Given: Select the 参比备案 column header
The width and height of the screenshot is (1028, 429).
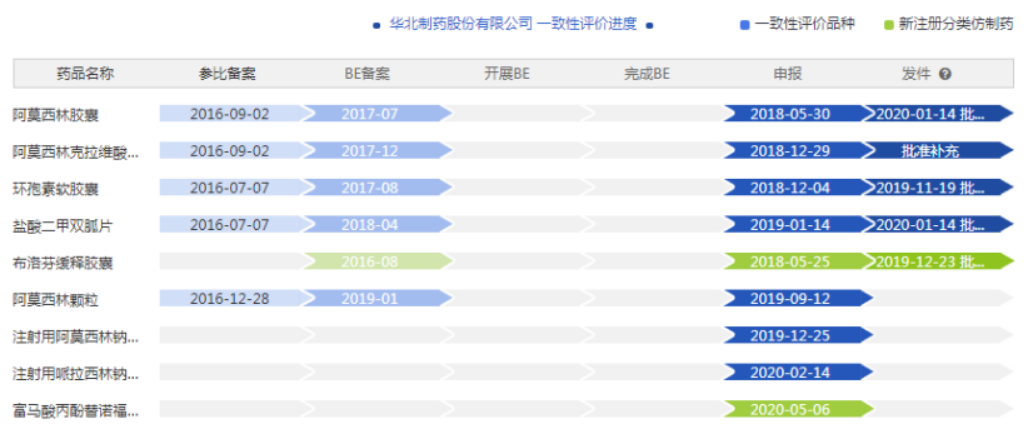Looking at the screenshot, I should (x=228, y=74).
